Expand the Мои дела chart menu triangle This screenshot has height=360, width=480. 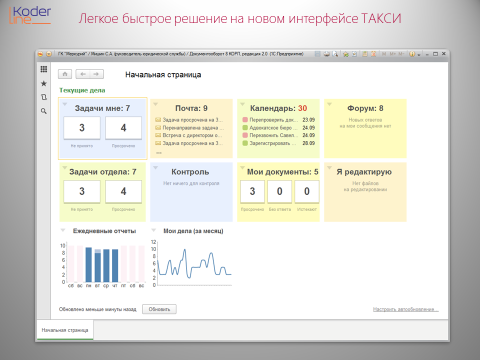point(154,230)
